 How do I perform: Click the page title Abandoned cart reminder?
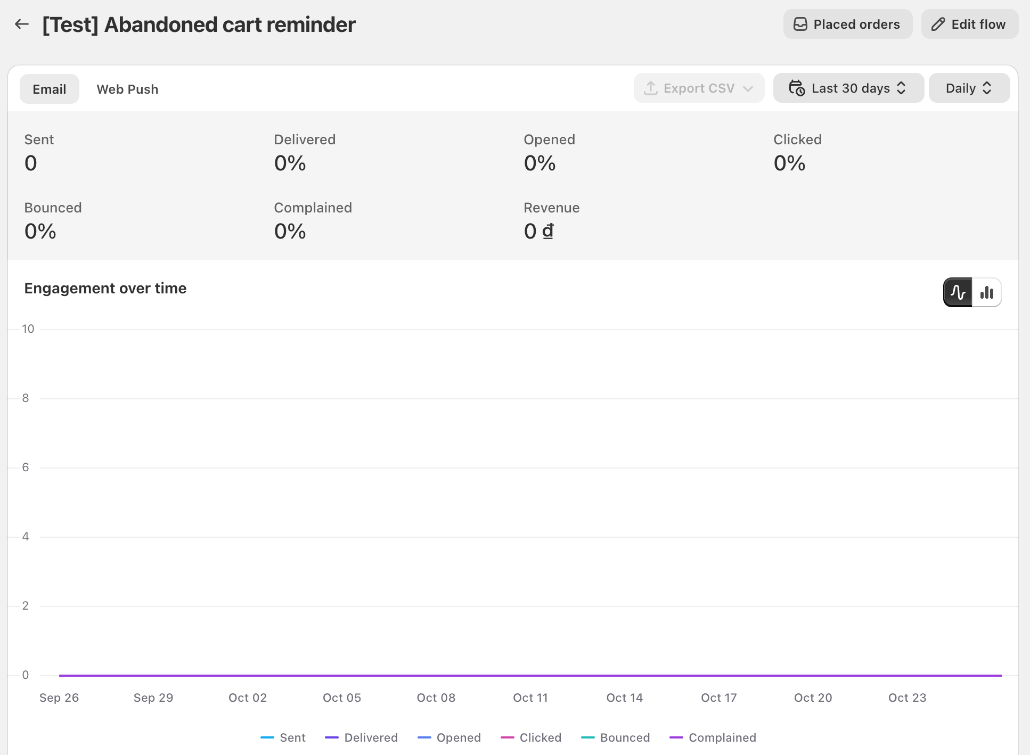click(199, 25)
